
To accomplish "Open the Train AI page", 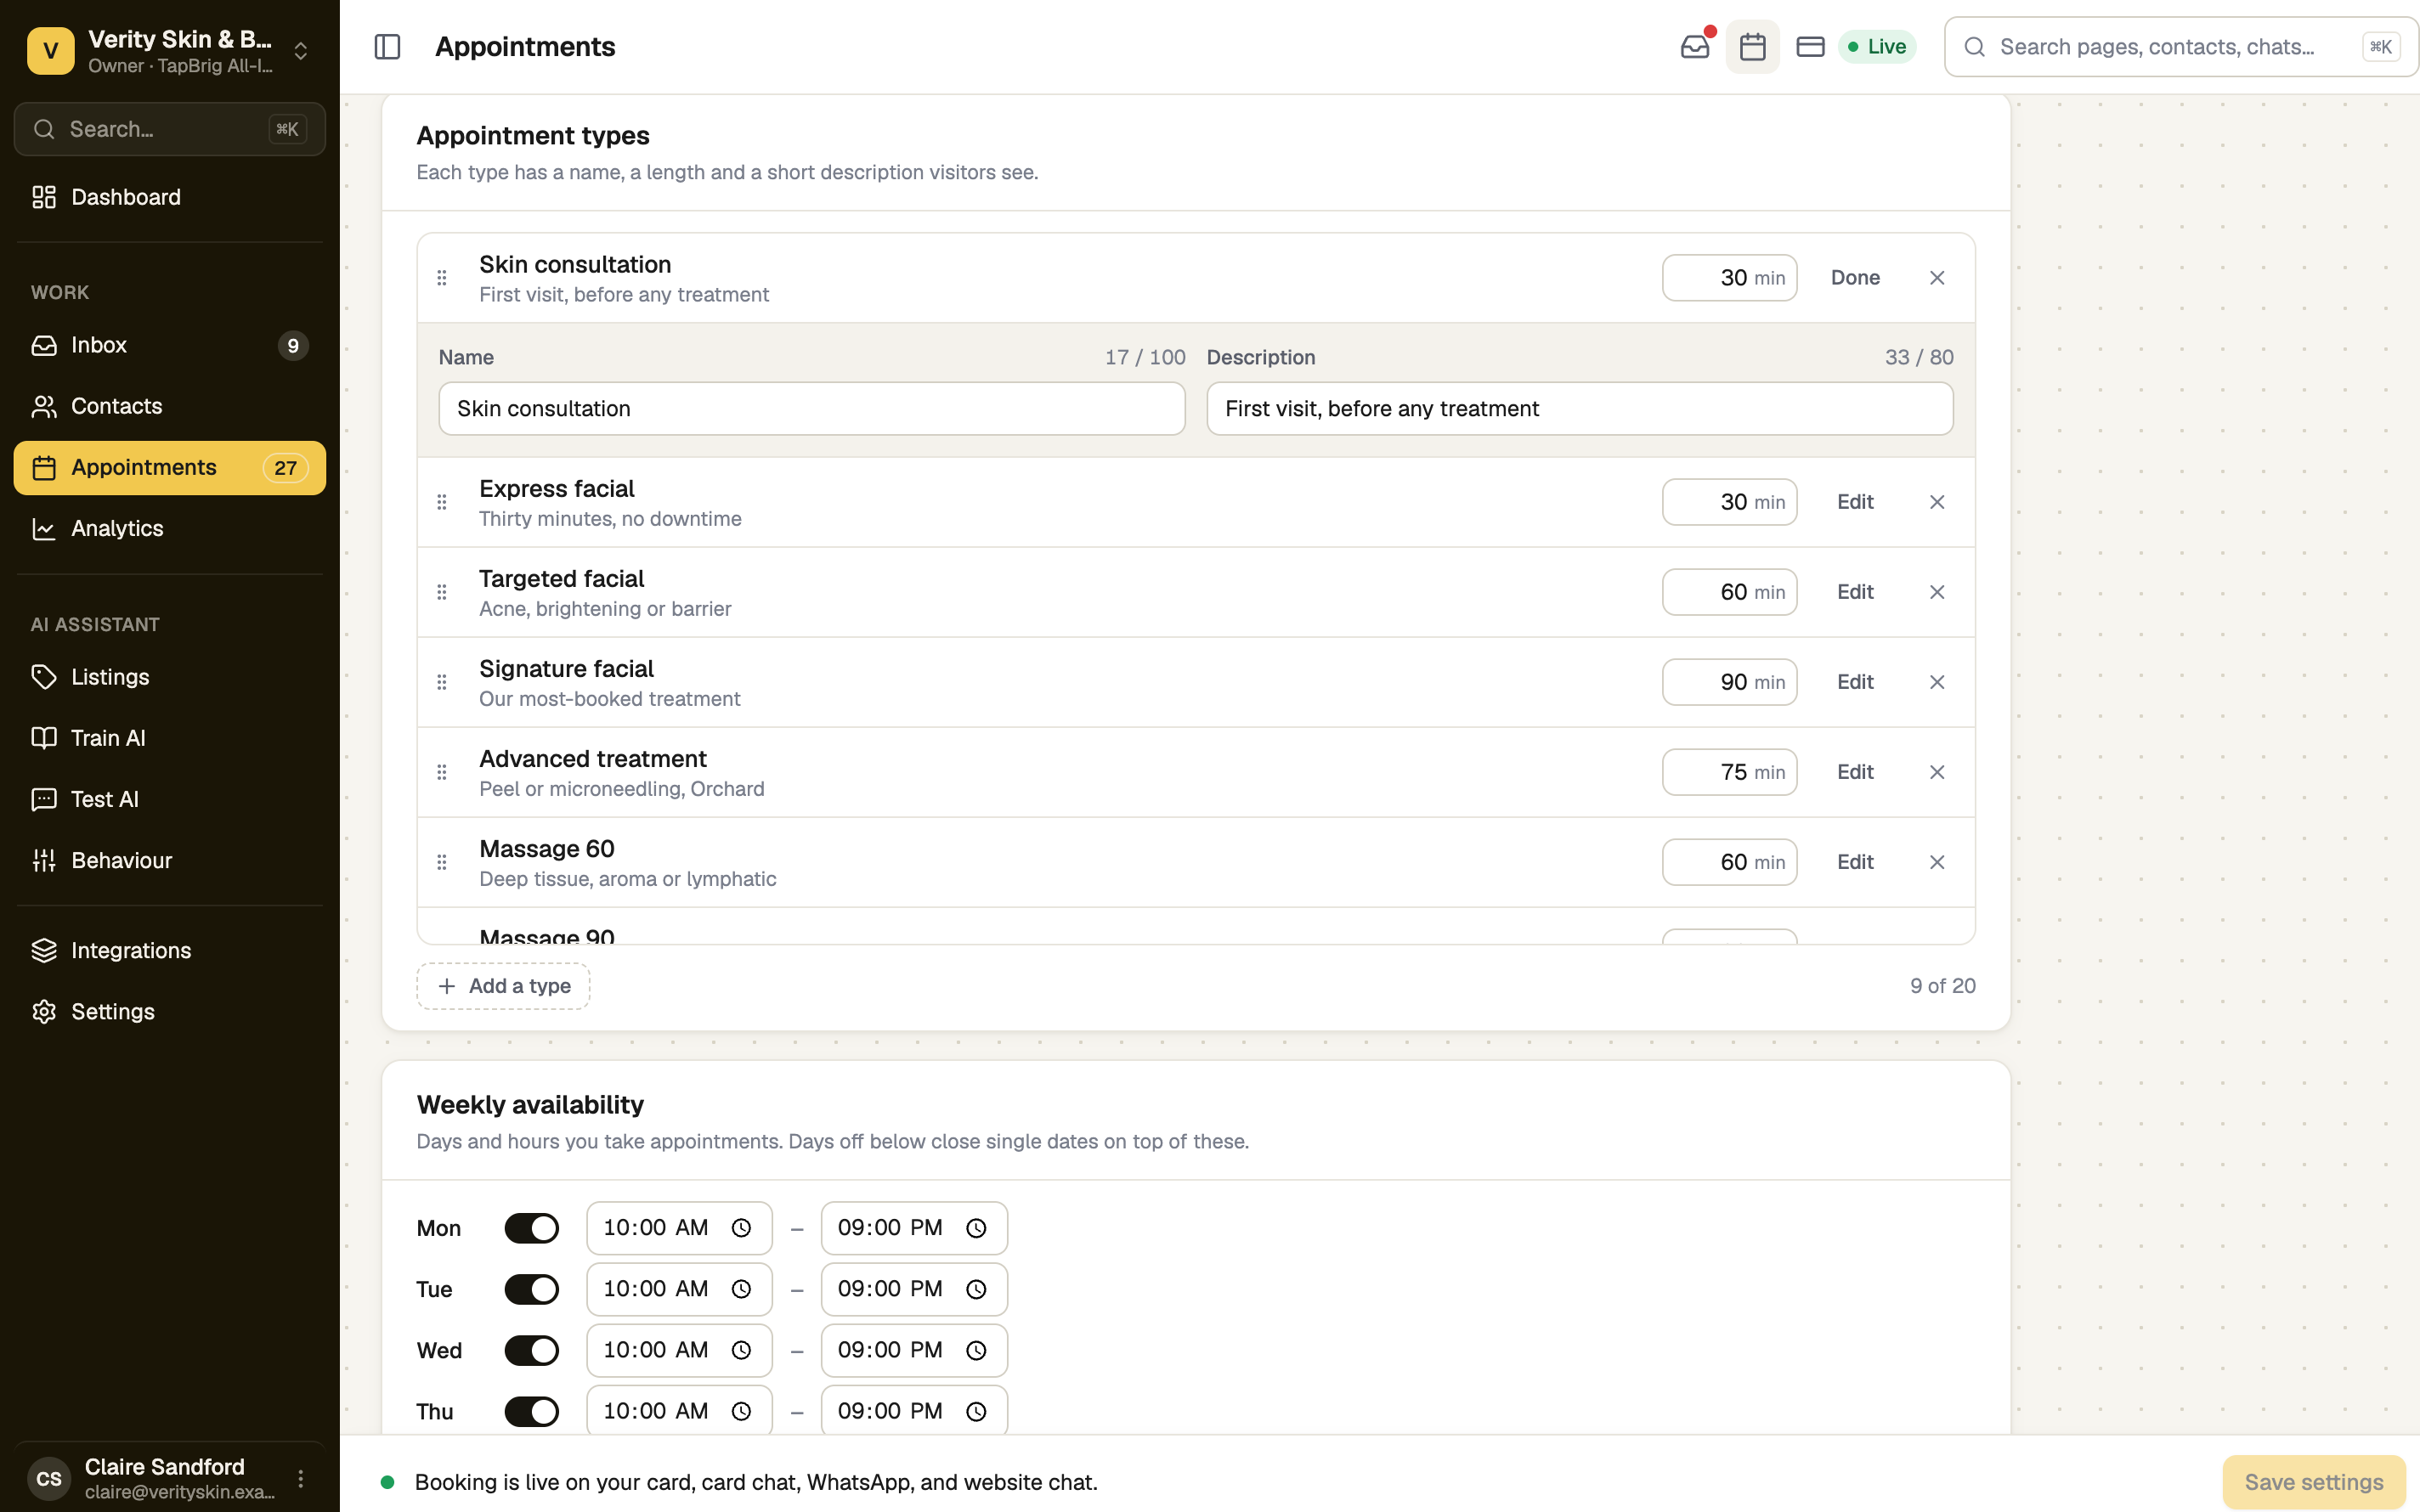I will pos(170,738).
